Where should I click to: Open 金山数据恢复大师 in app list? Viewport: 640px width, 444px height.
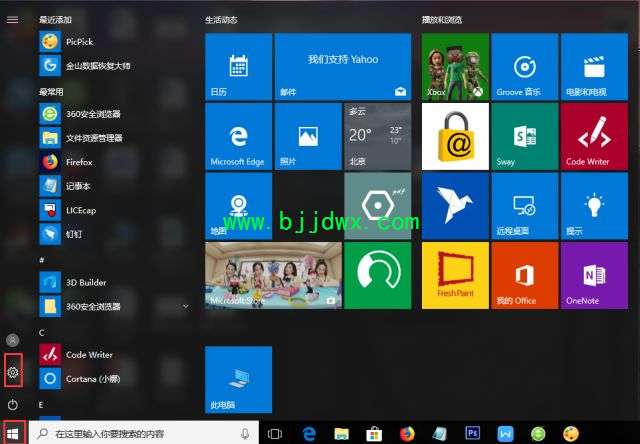point(114,65)
